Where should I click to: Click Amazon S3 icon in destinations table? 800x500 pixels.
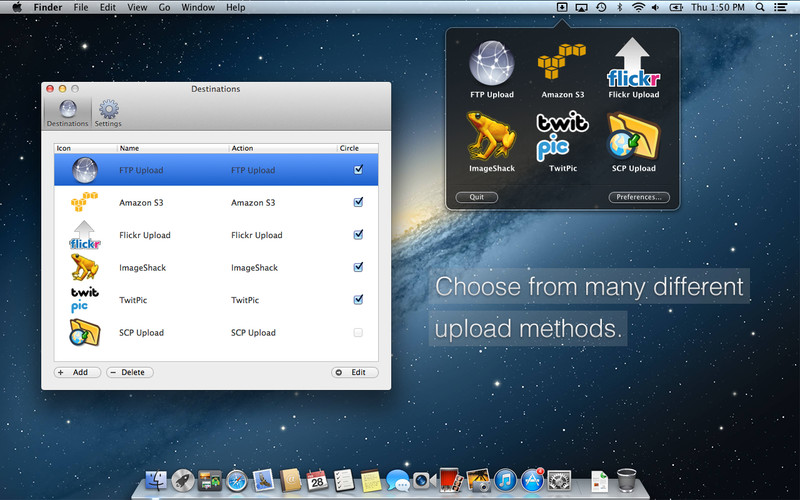(x=84, y=202)
